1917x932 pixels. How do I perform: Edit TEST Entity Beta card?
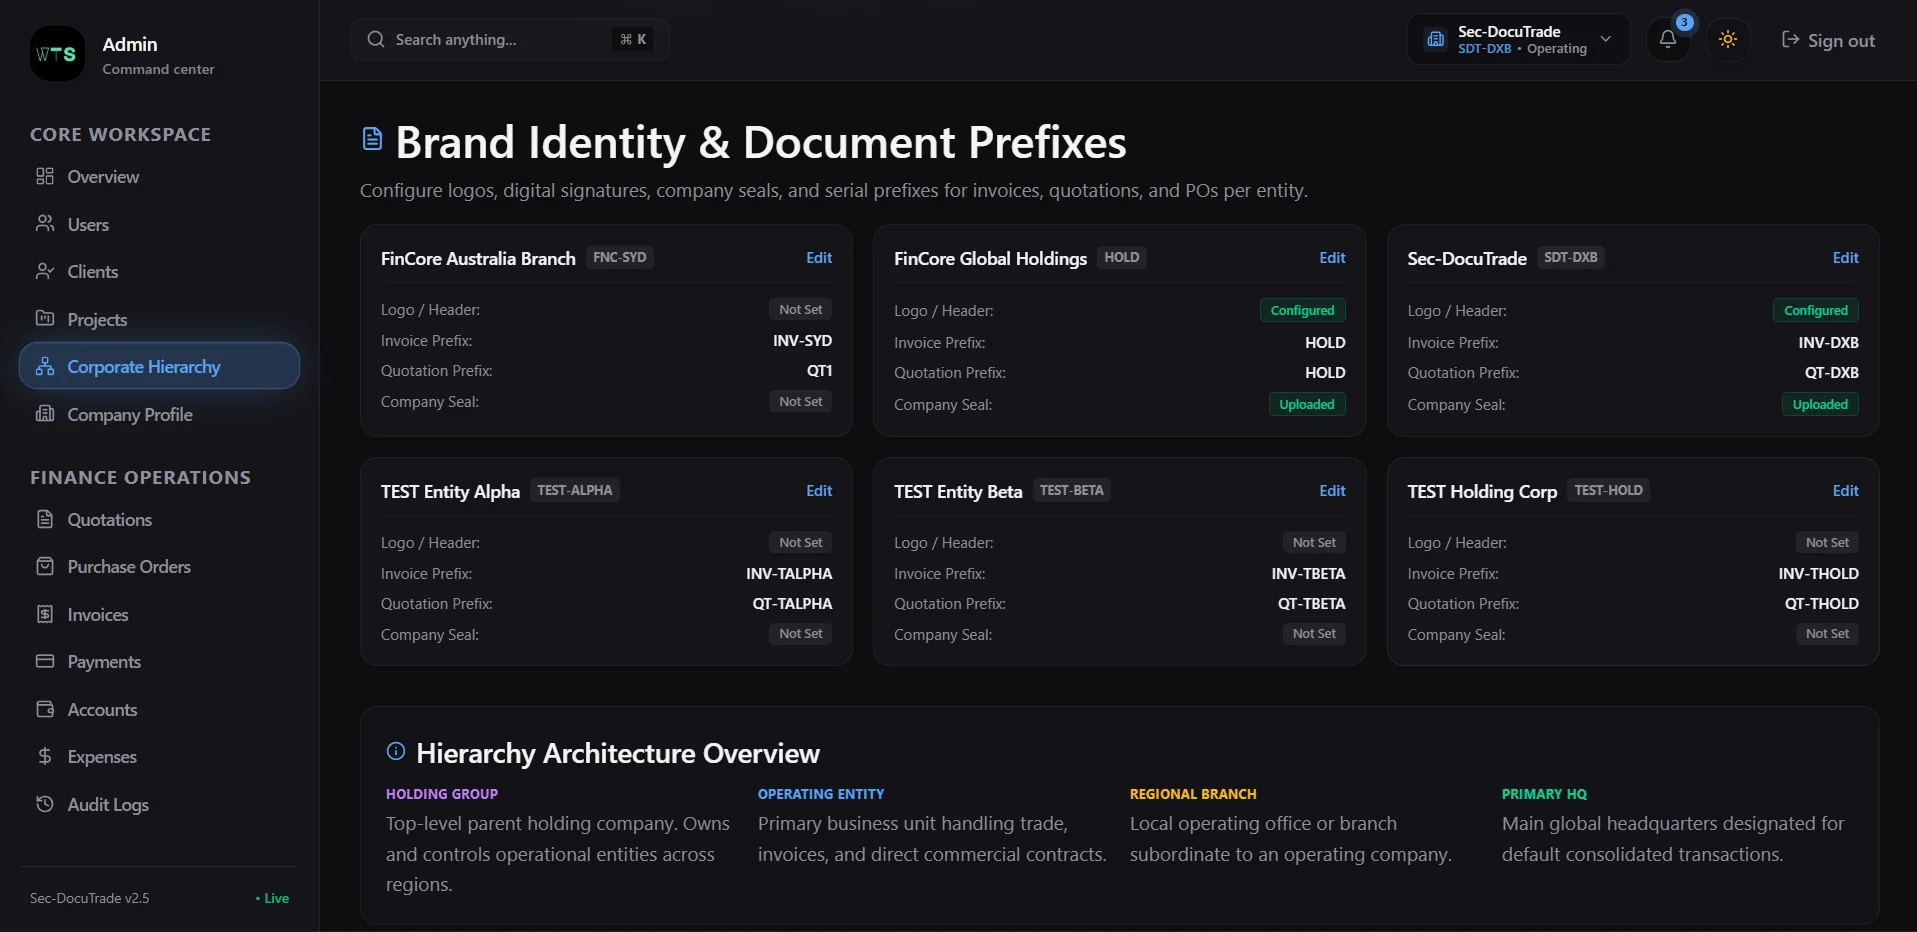(1332, 491)
